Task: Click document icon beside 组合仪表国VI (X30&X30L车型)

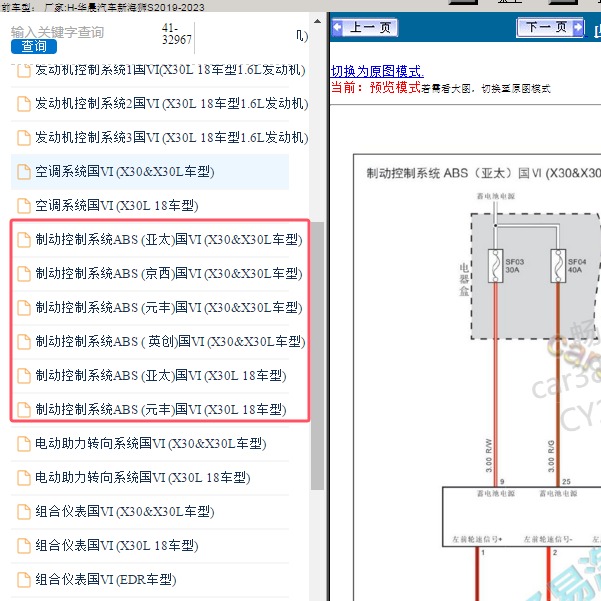Action: coord(24,512)
